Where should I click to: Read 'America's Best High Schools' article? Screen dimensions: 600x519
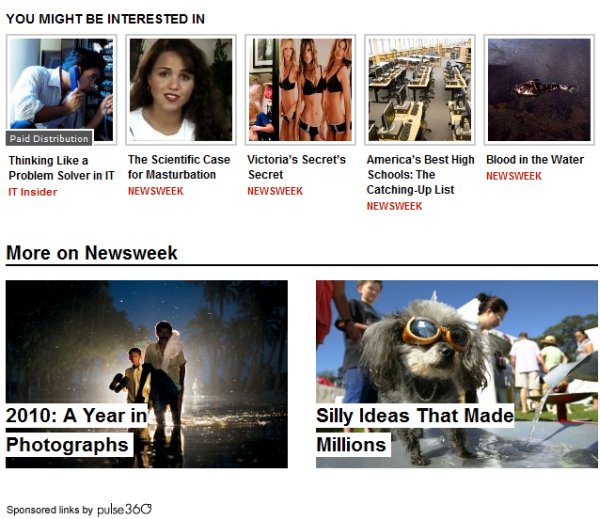click(x=421, y=175)
